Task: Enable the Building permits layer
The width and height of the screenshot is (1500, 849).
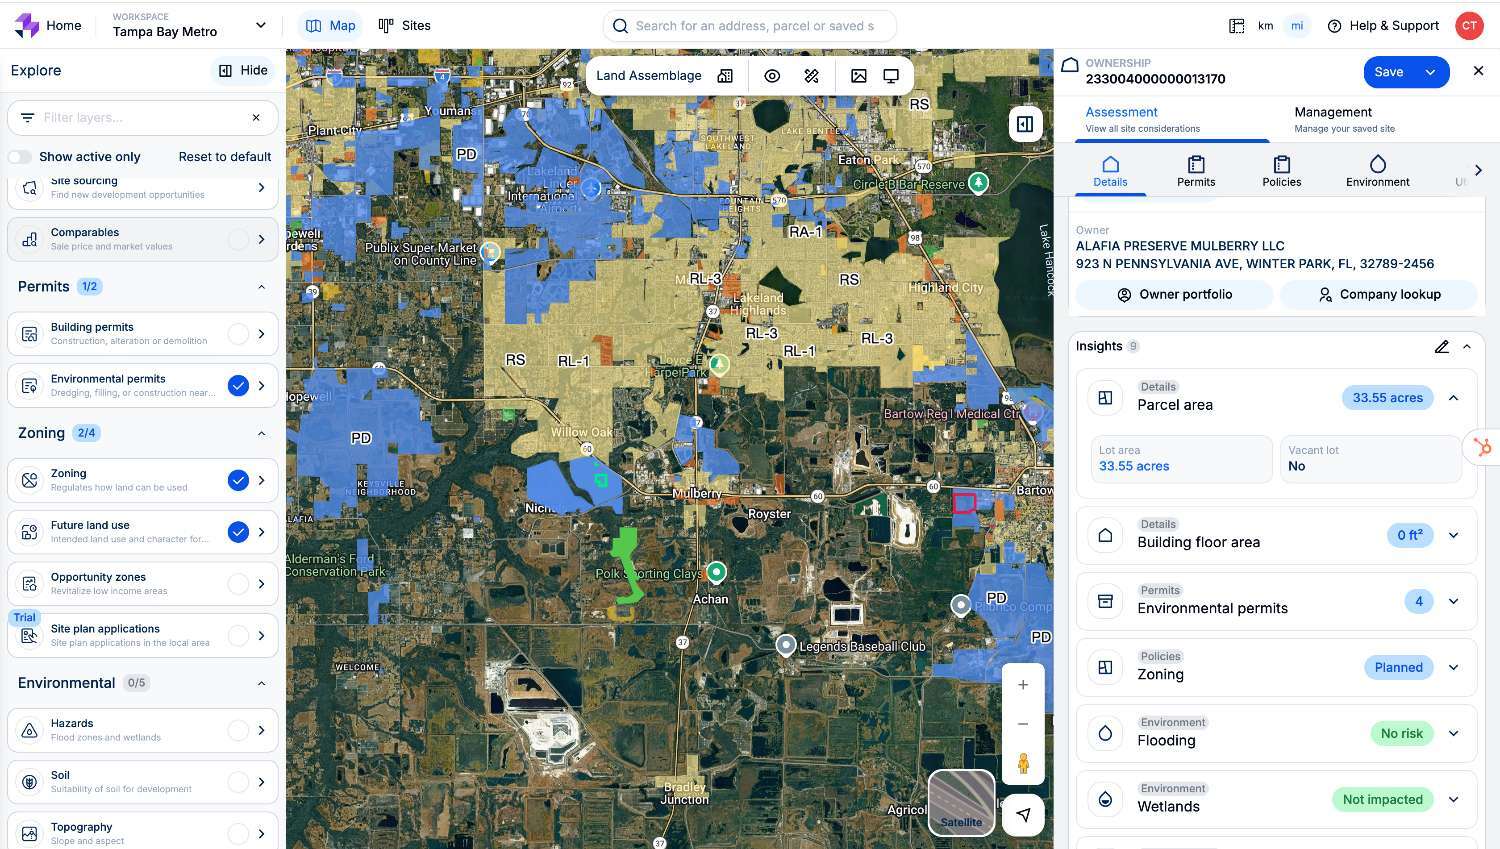Action: (x=238, y=334)
